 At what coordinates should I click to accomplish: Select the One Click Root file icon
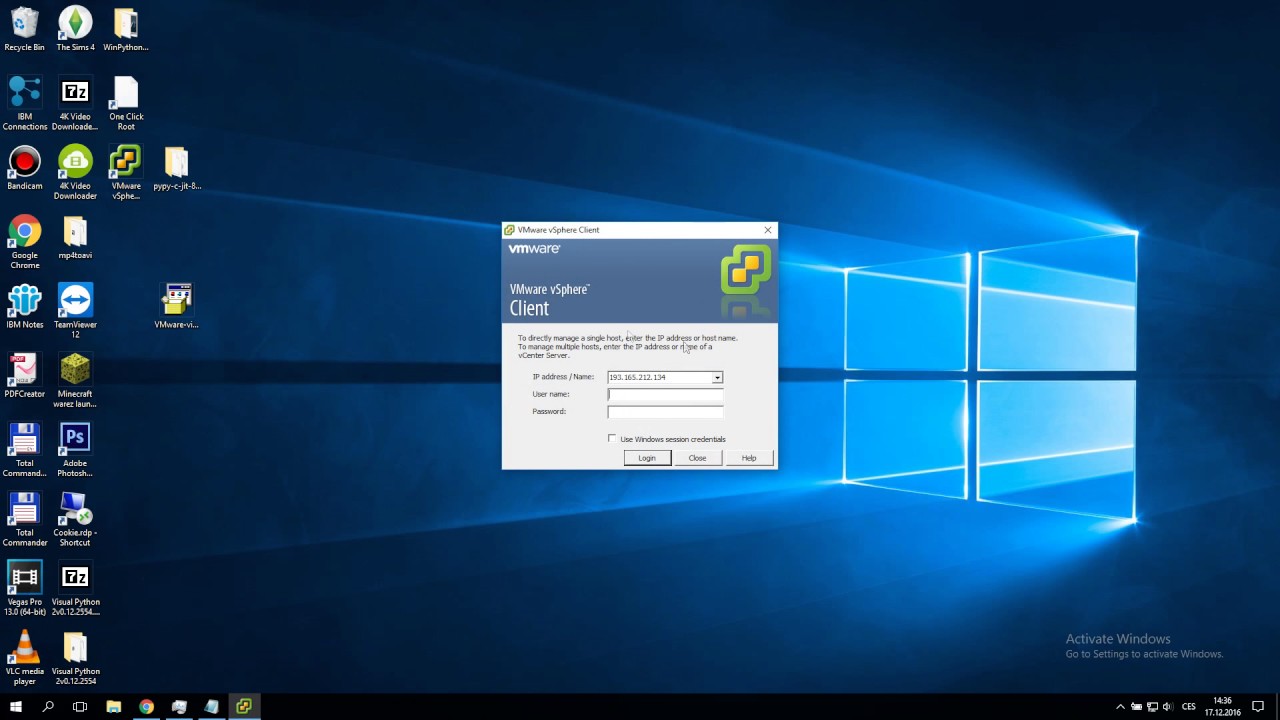126,103
